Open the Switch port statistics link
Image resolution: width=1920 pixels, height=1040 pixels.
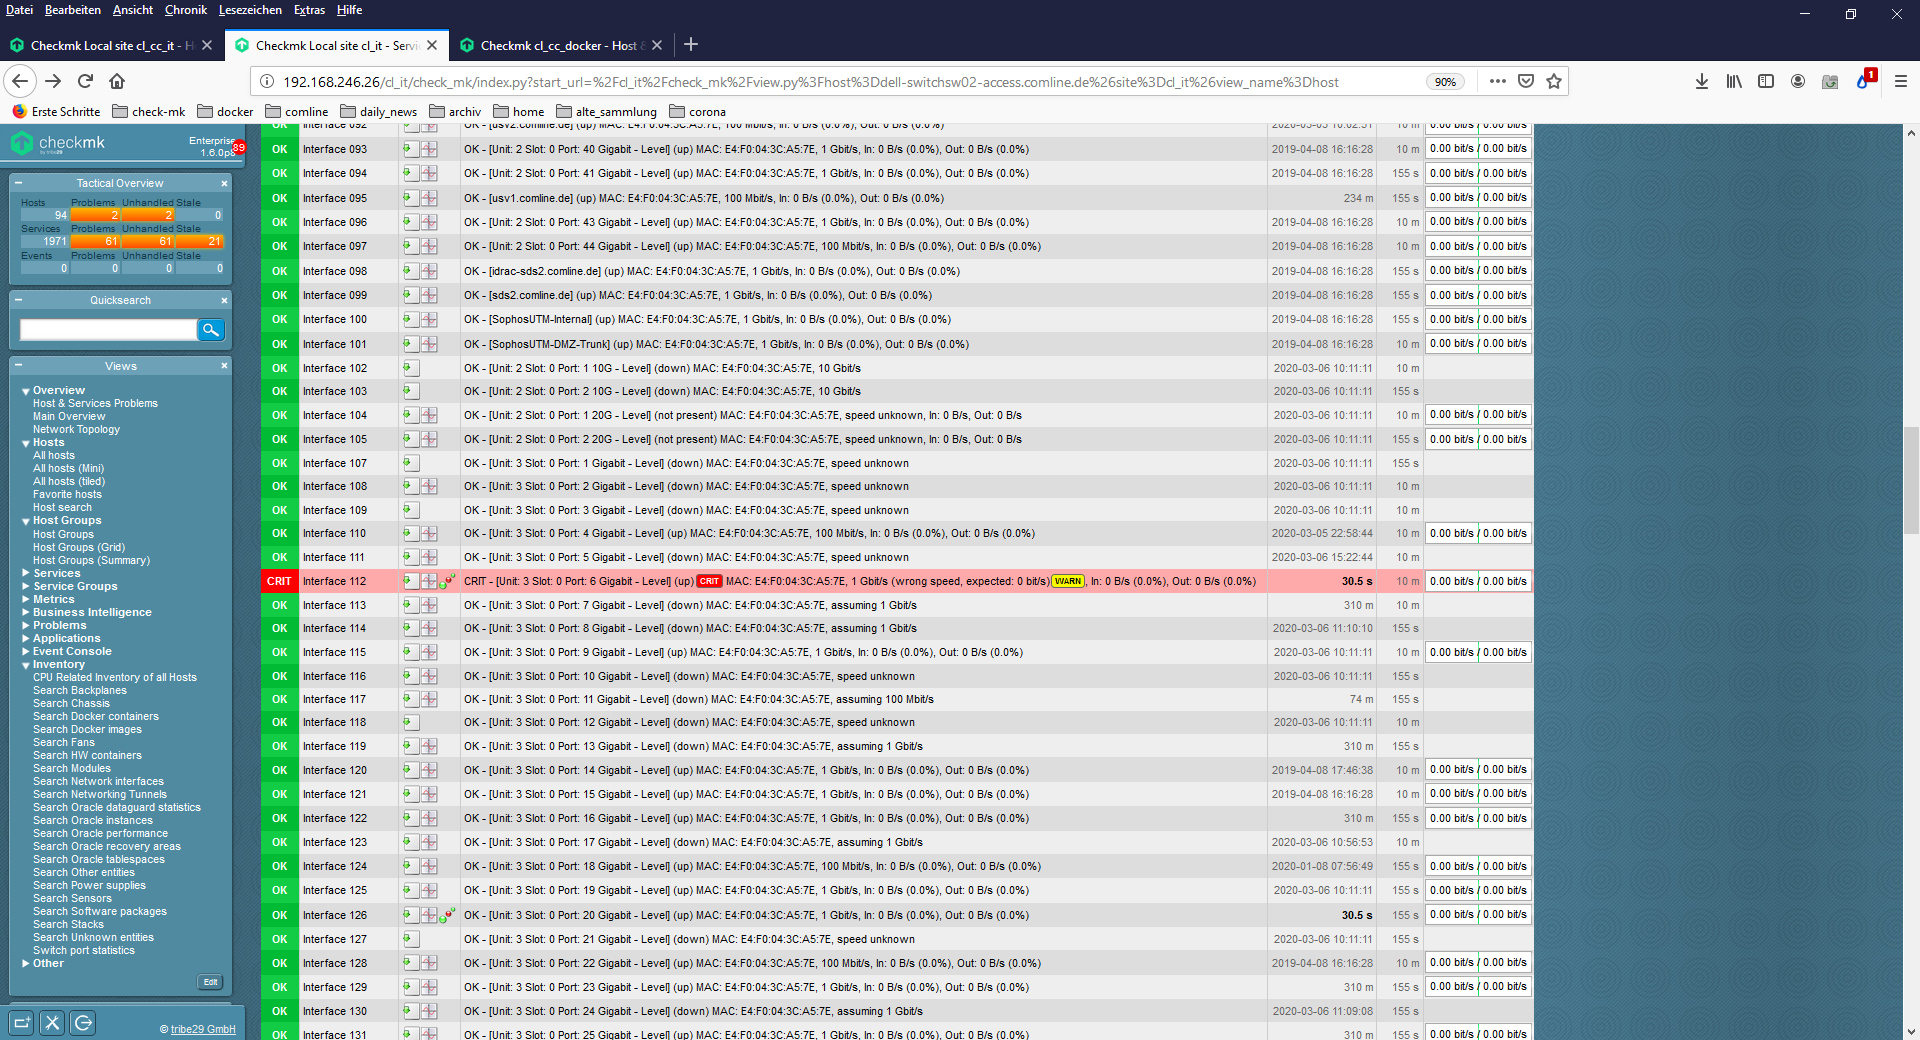coord(83,951)
